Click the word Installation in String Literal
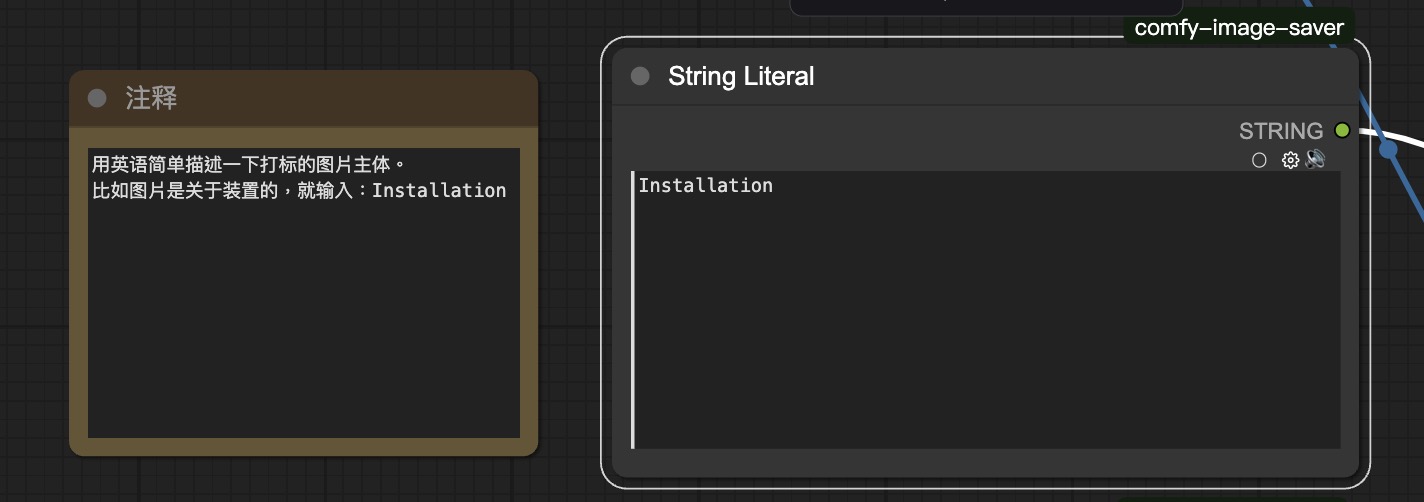Image resolution: width=1424 pixels, height=502 pixels. [x=706, y=186]
